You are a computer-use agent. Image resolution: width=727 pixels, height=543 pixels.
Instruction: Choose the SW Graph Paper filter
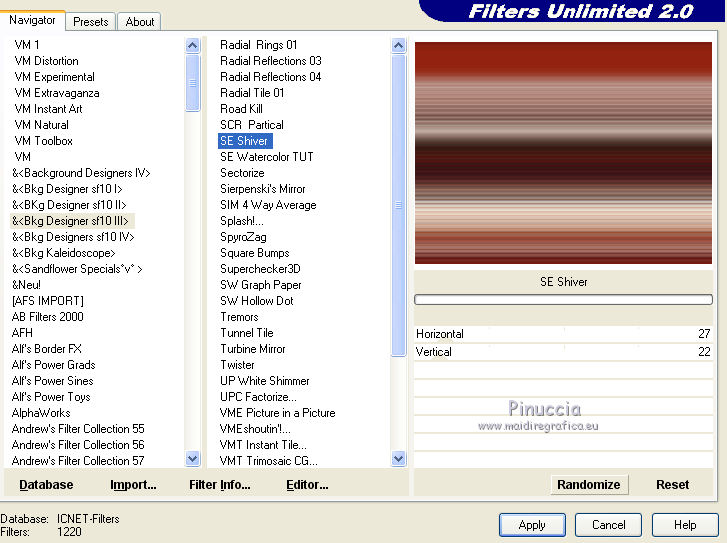coord(261,285)
